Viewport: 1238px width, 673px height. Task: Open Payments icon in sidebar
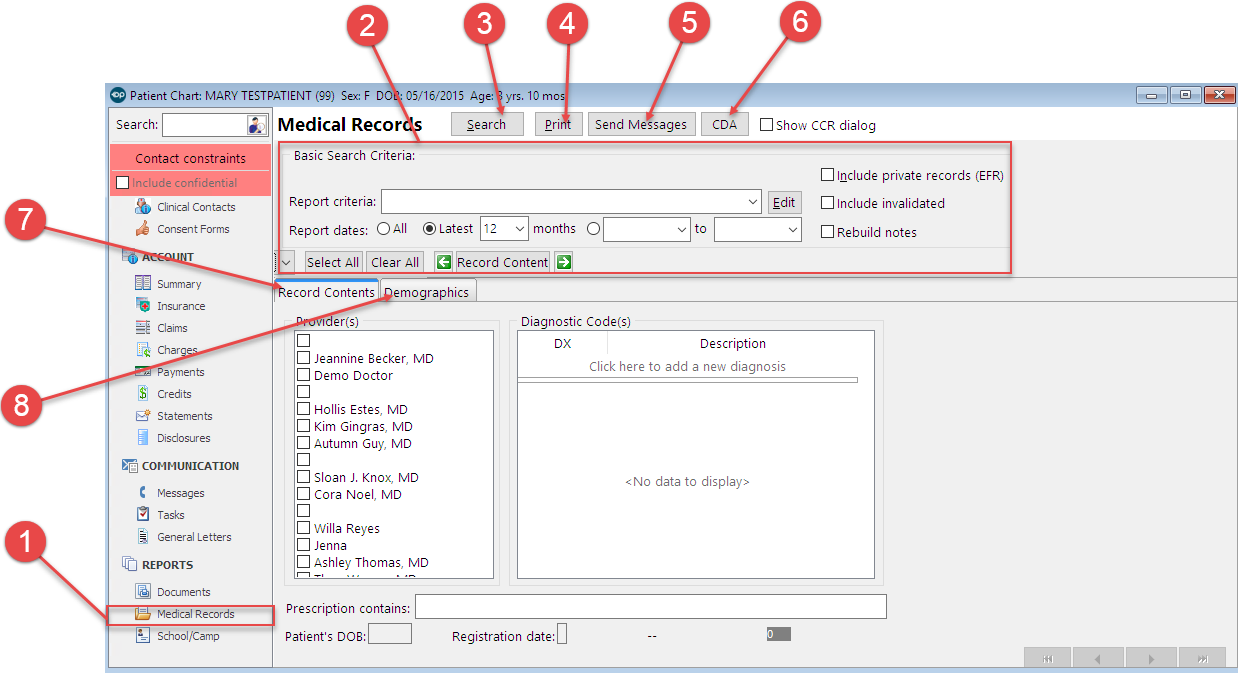pyautogui.click(x=143, y=372)
